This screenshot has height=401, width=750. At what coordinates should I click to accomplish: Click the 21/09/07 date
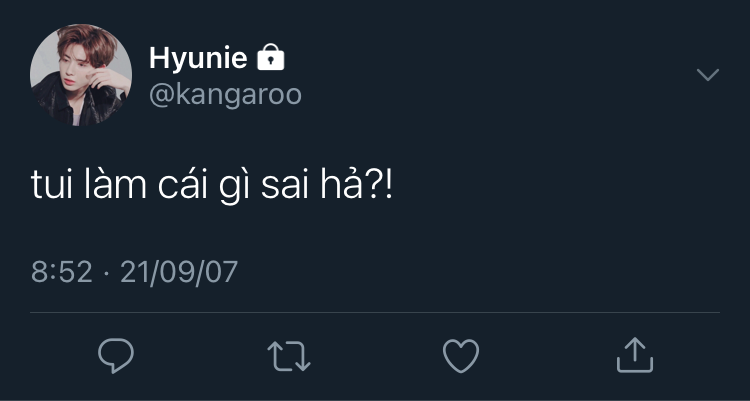179,272
